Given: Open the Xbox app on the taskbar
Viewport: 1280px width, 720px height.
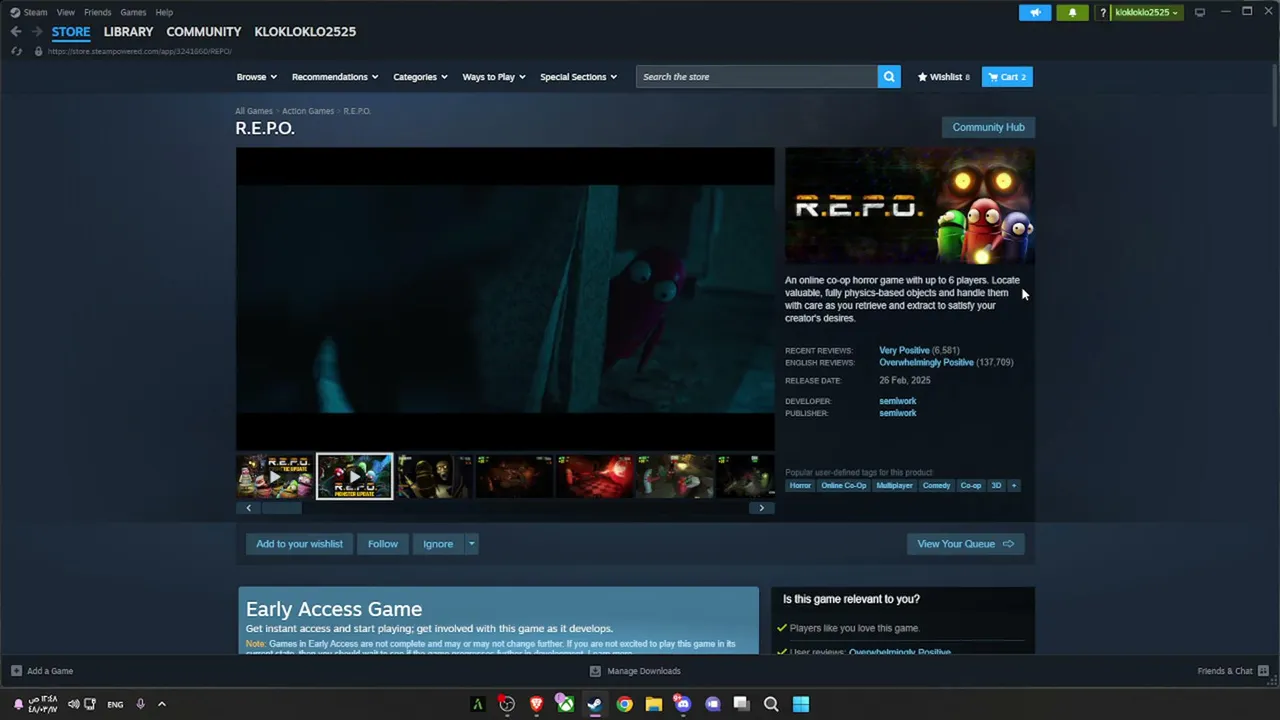Looking at the screenshot, I should point(565,704).
